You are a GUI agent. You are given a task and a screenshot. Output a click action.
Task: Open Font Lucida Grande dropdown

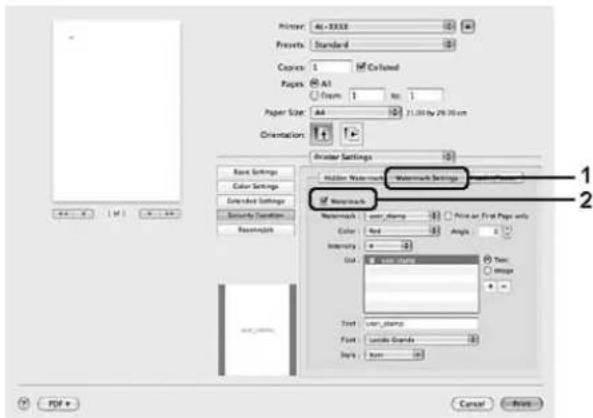(421, 340)
